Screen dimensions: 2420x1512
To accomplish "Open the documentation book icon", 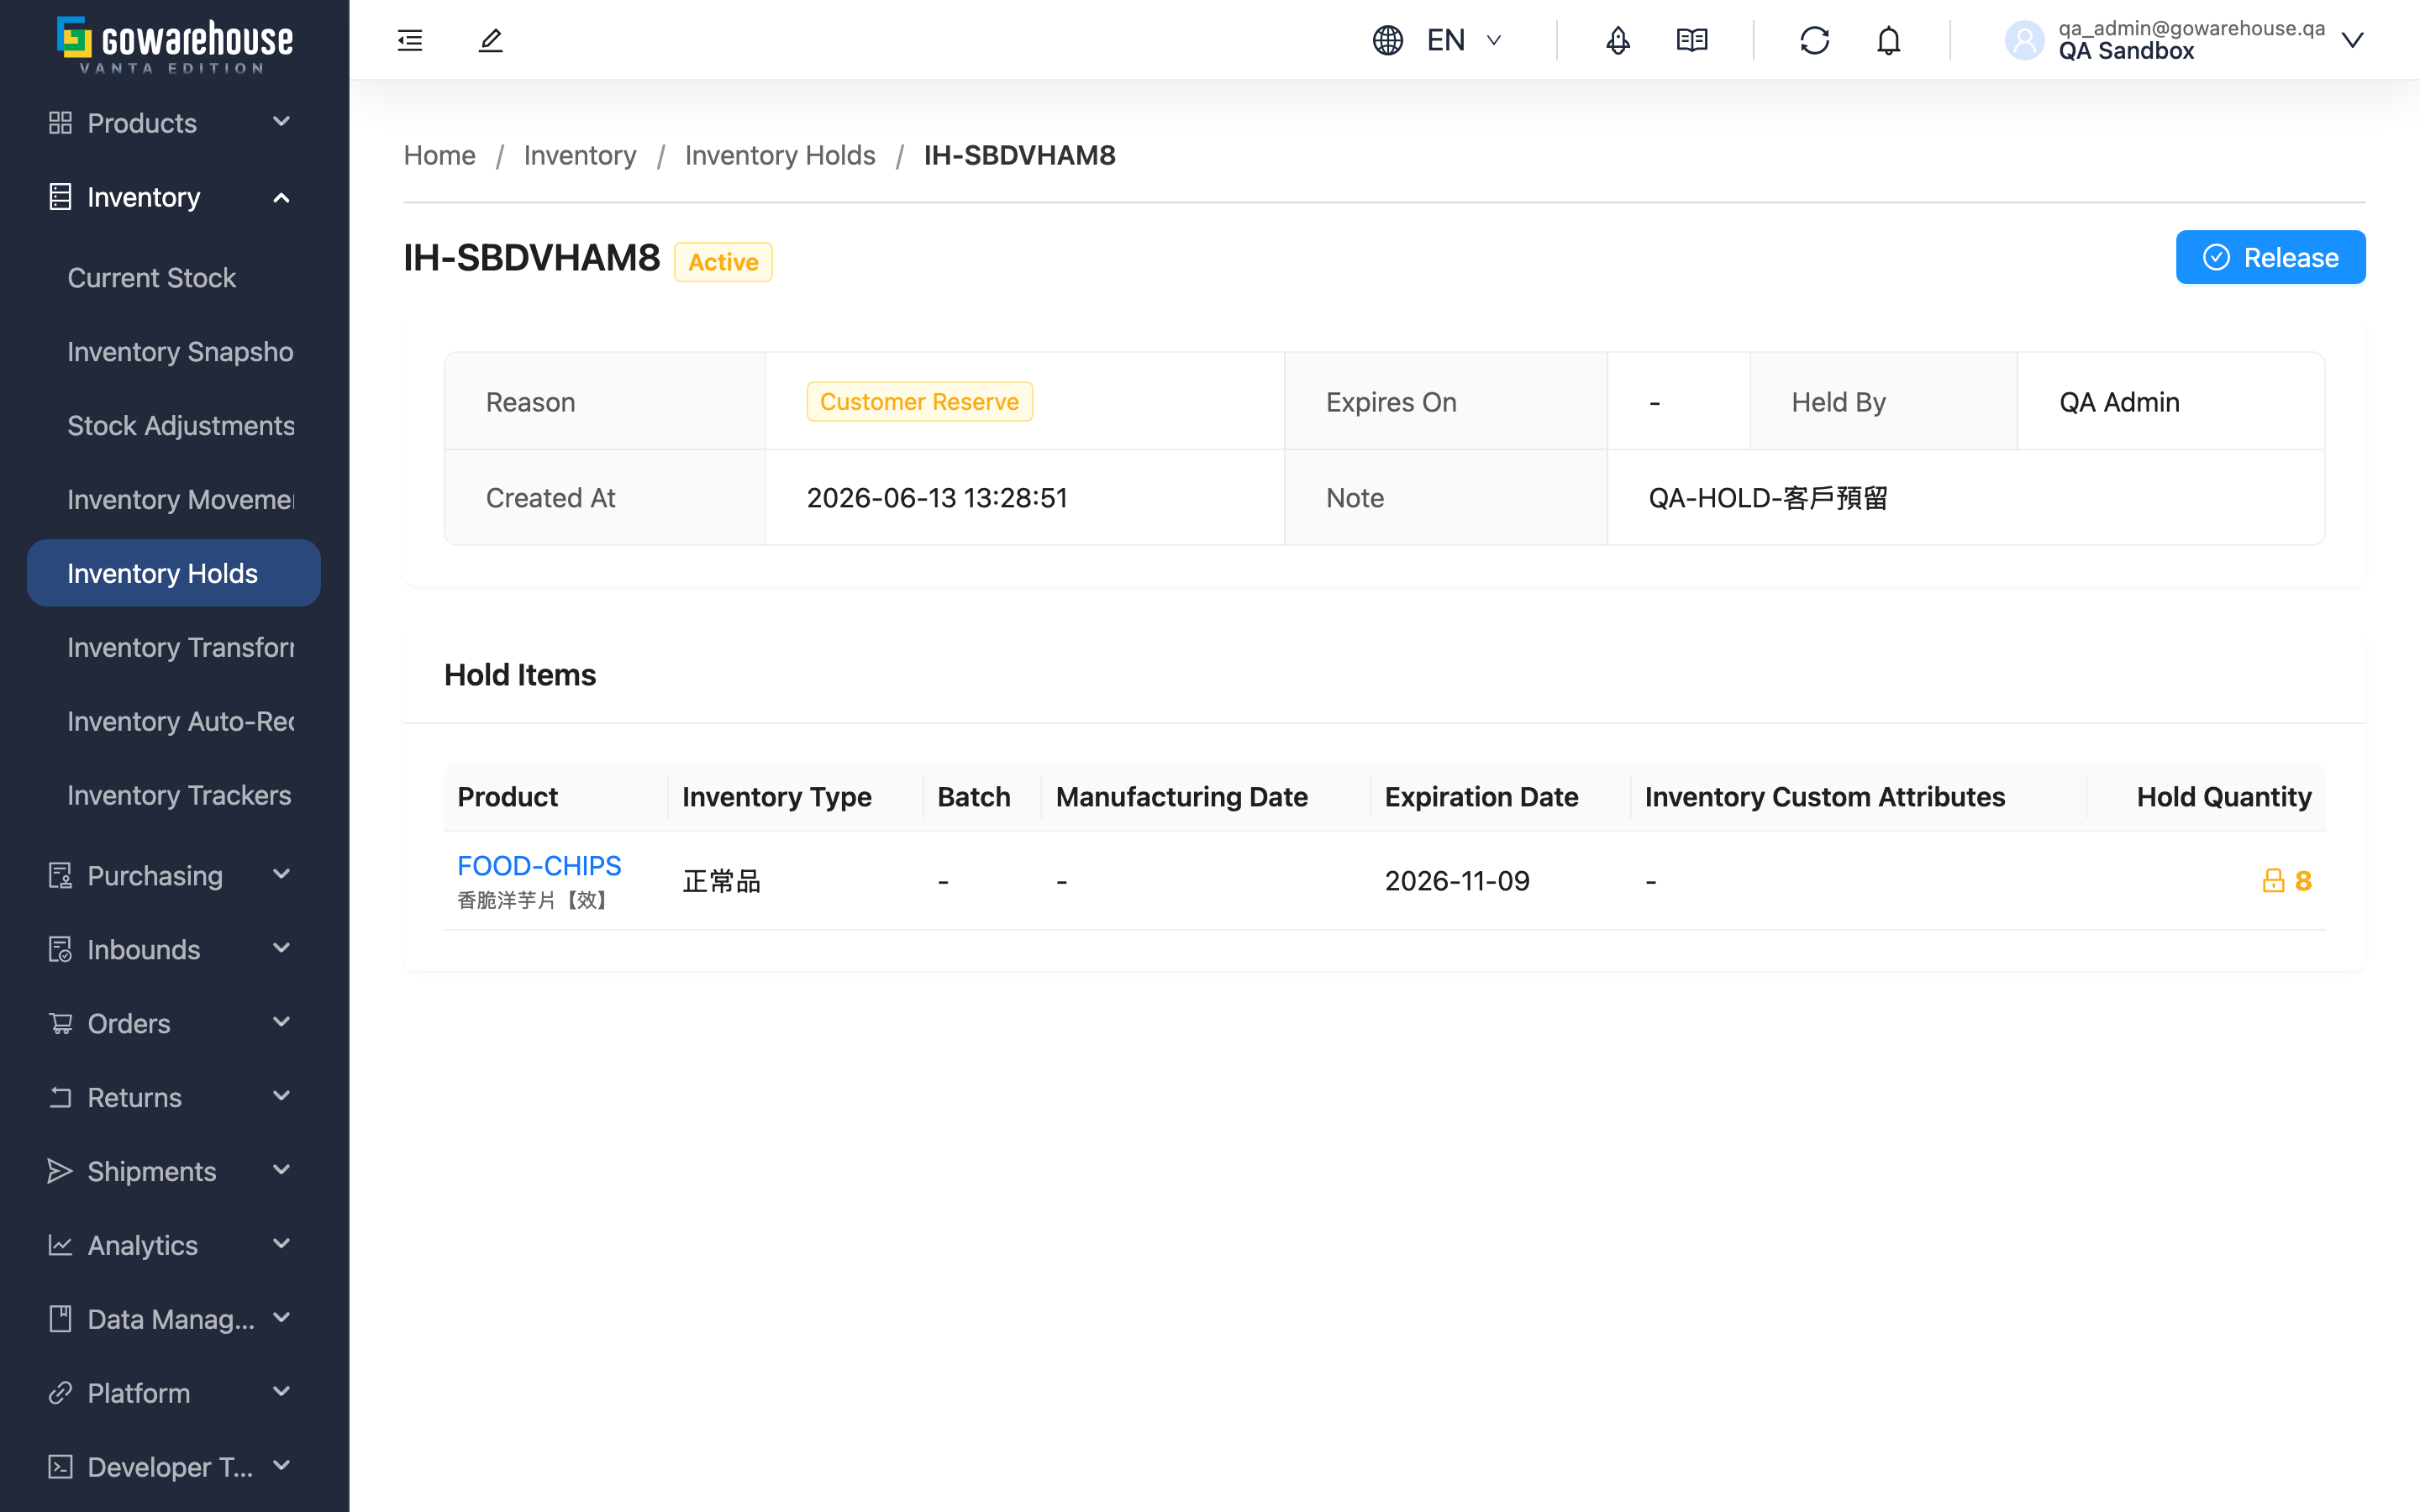I will click(1692, 40).
